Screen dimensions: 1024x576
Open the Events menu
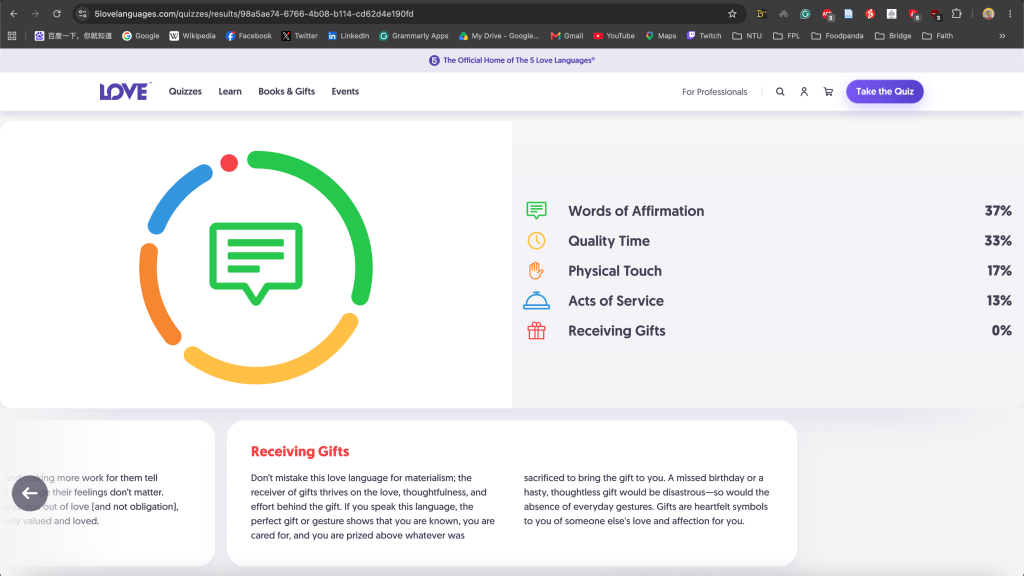(x=345, y=91)
